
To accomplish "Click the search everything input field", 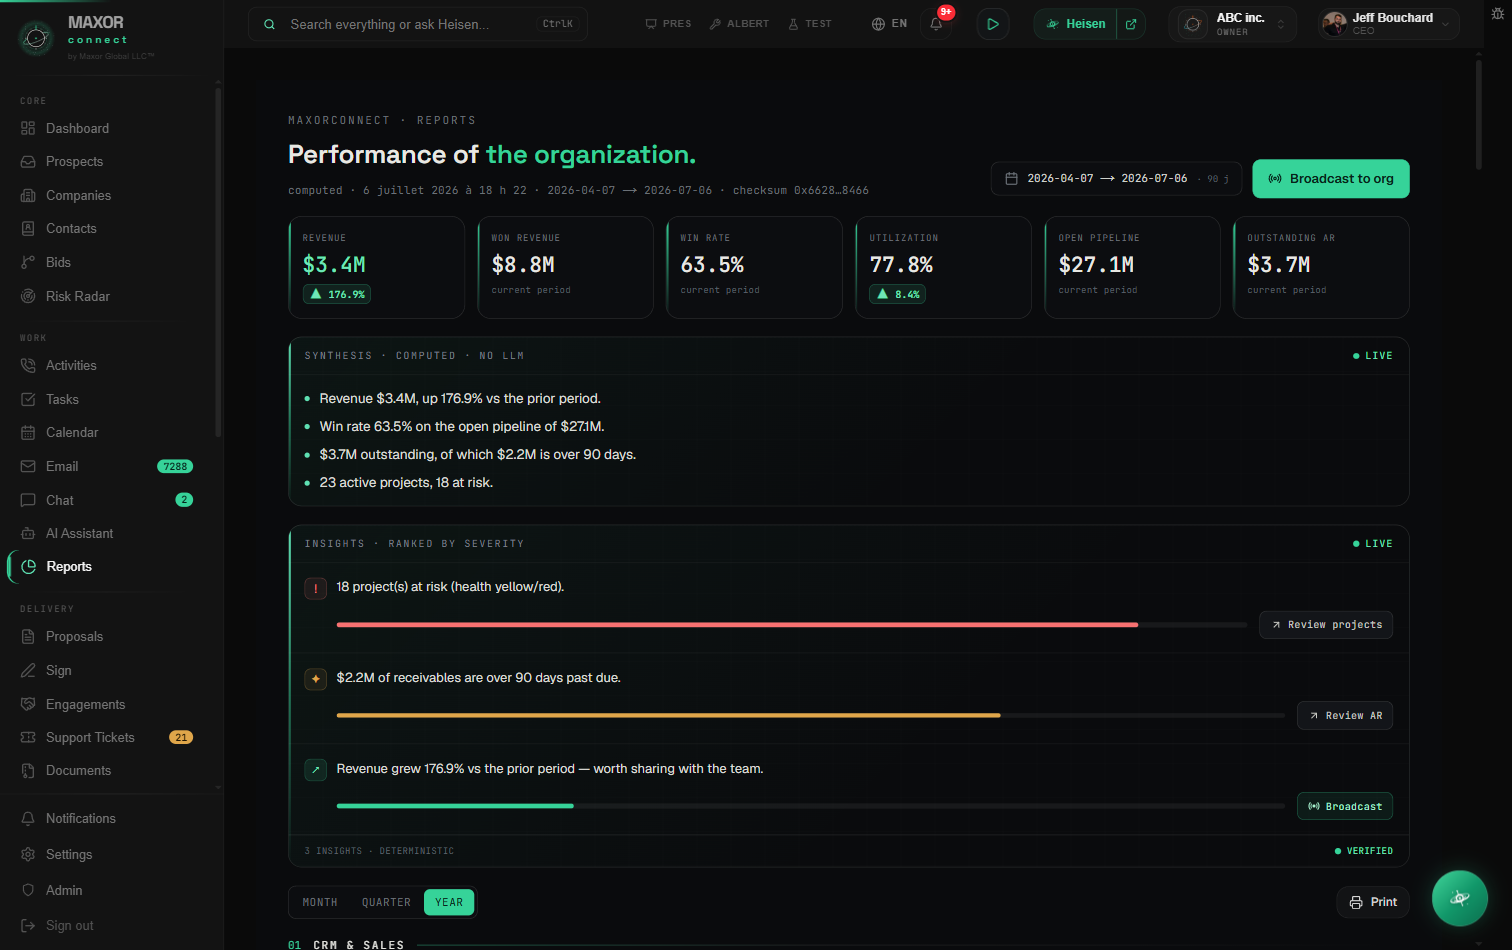I will (418, 24).
